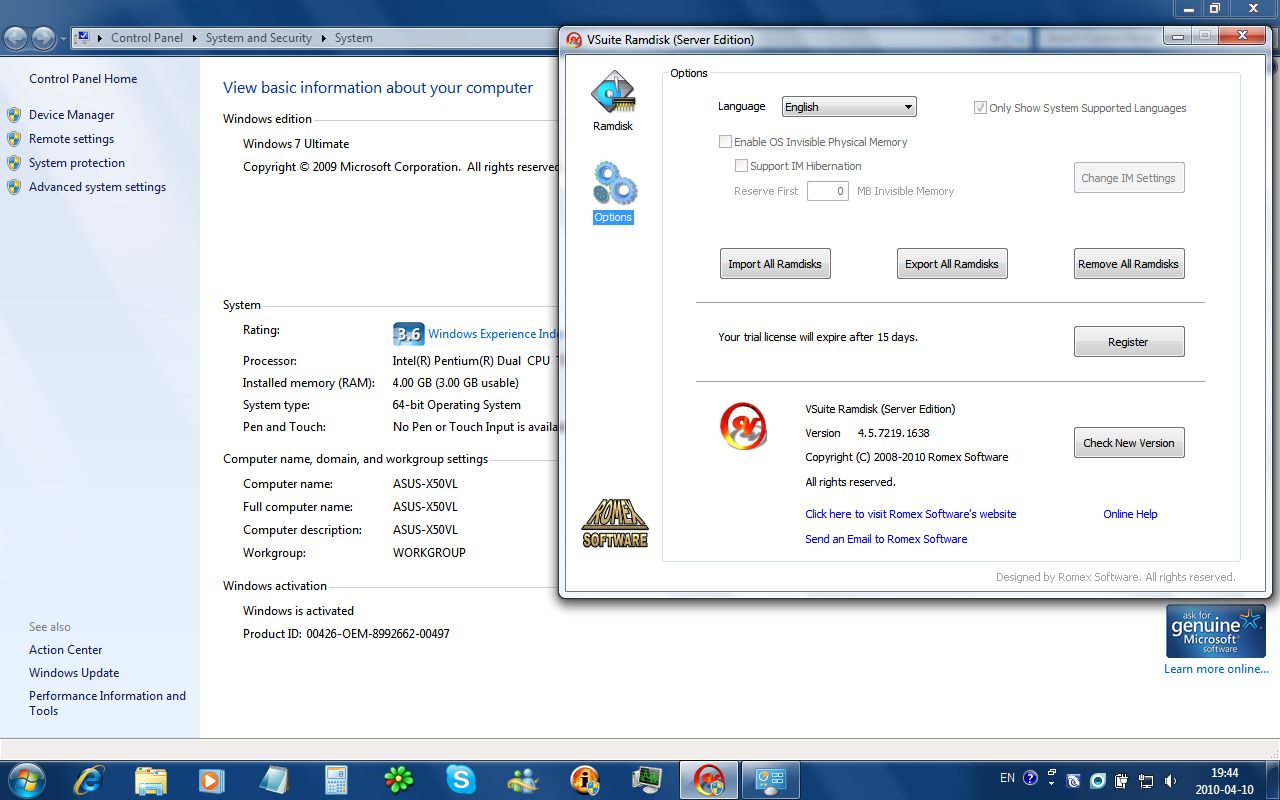The image size is (1280, 800).
Task: Open Device Manager in Control Panel sidebar
Action: (x=71, y=115)
